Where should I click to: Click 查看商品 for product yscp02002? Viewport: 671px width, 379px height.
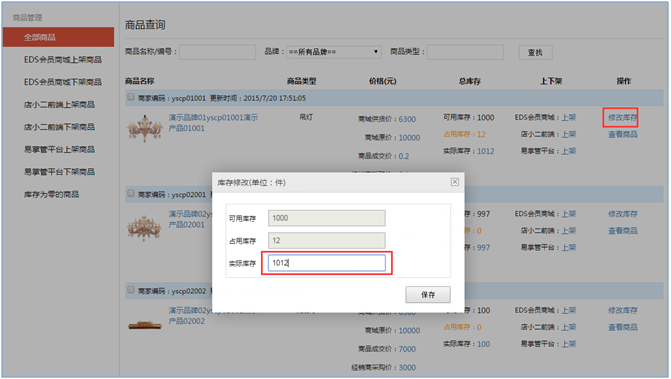click(x=623, y=327)
